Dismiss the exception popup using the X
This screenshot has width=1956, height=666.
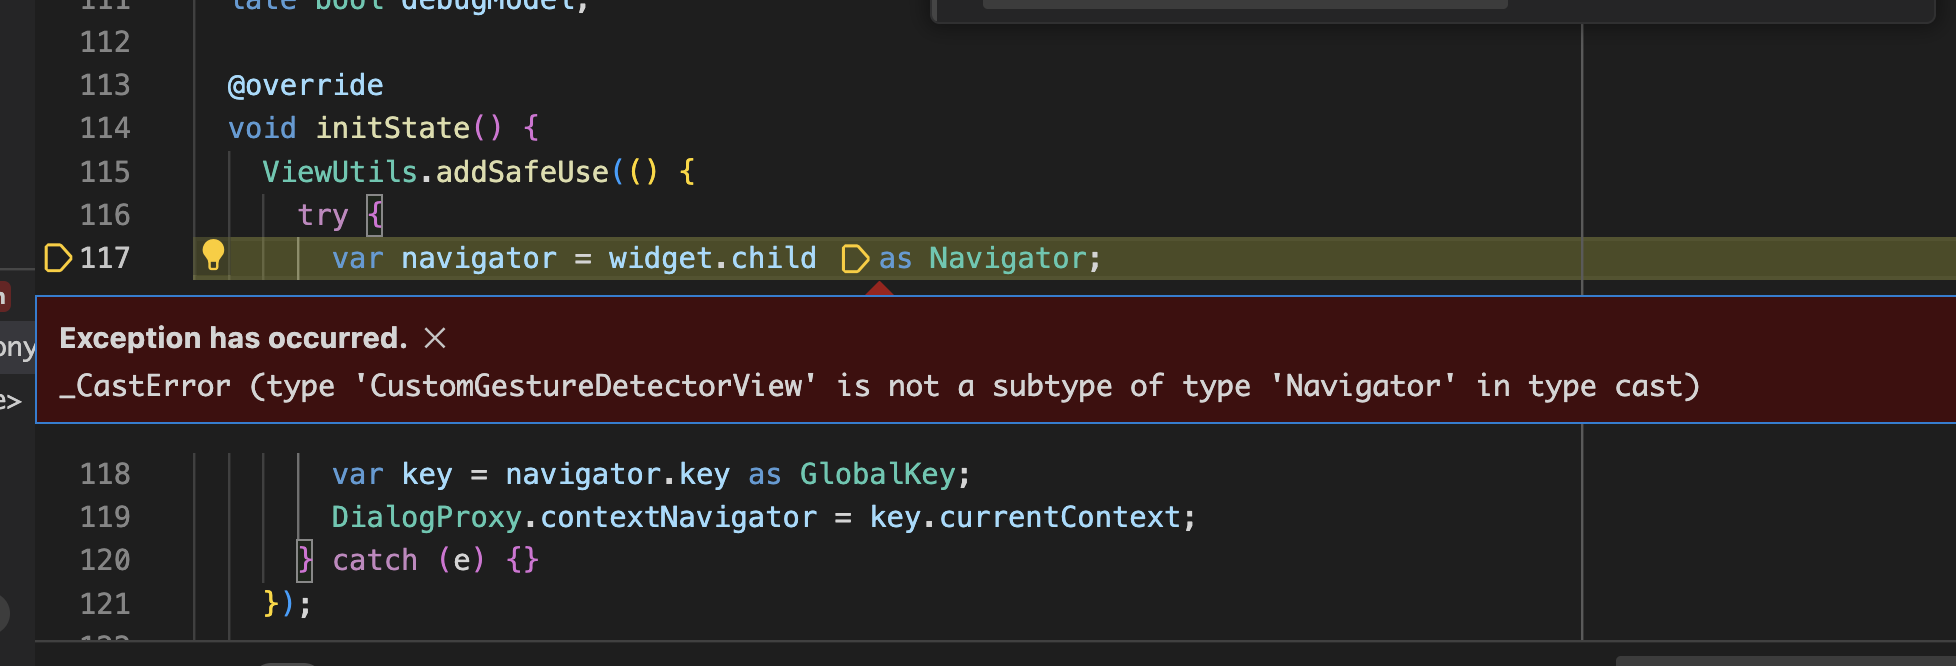point(435,338)
